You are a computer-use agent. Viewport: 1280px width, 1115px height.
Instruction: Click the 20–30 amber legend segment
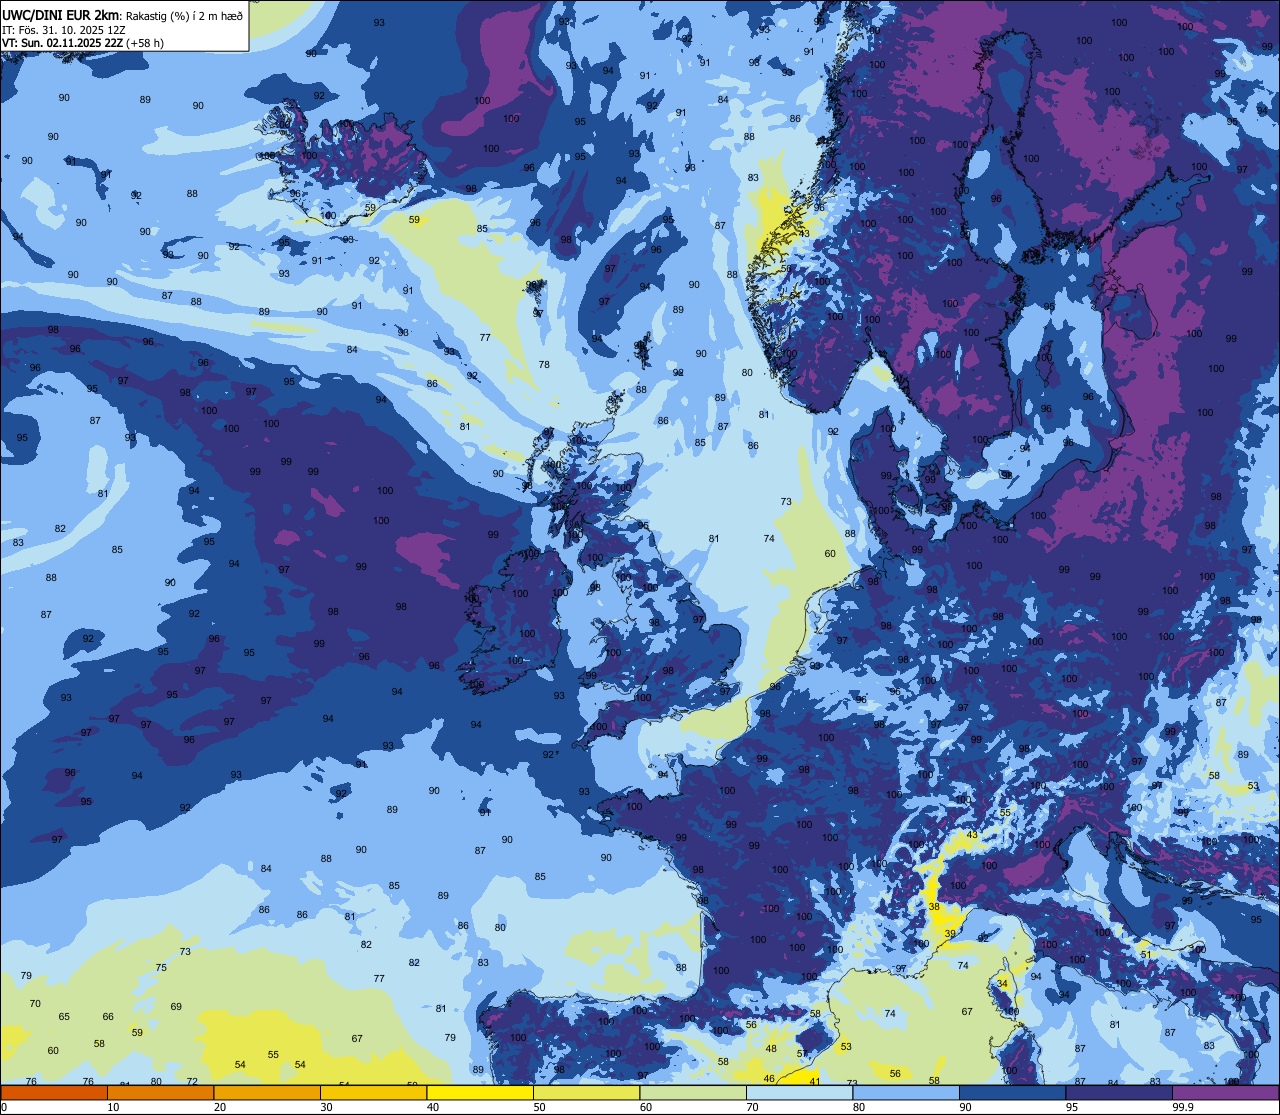pyautogui.click(x=267, y=1092)
